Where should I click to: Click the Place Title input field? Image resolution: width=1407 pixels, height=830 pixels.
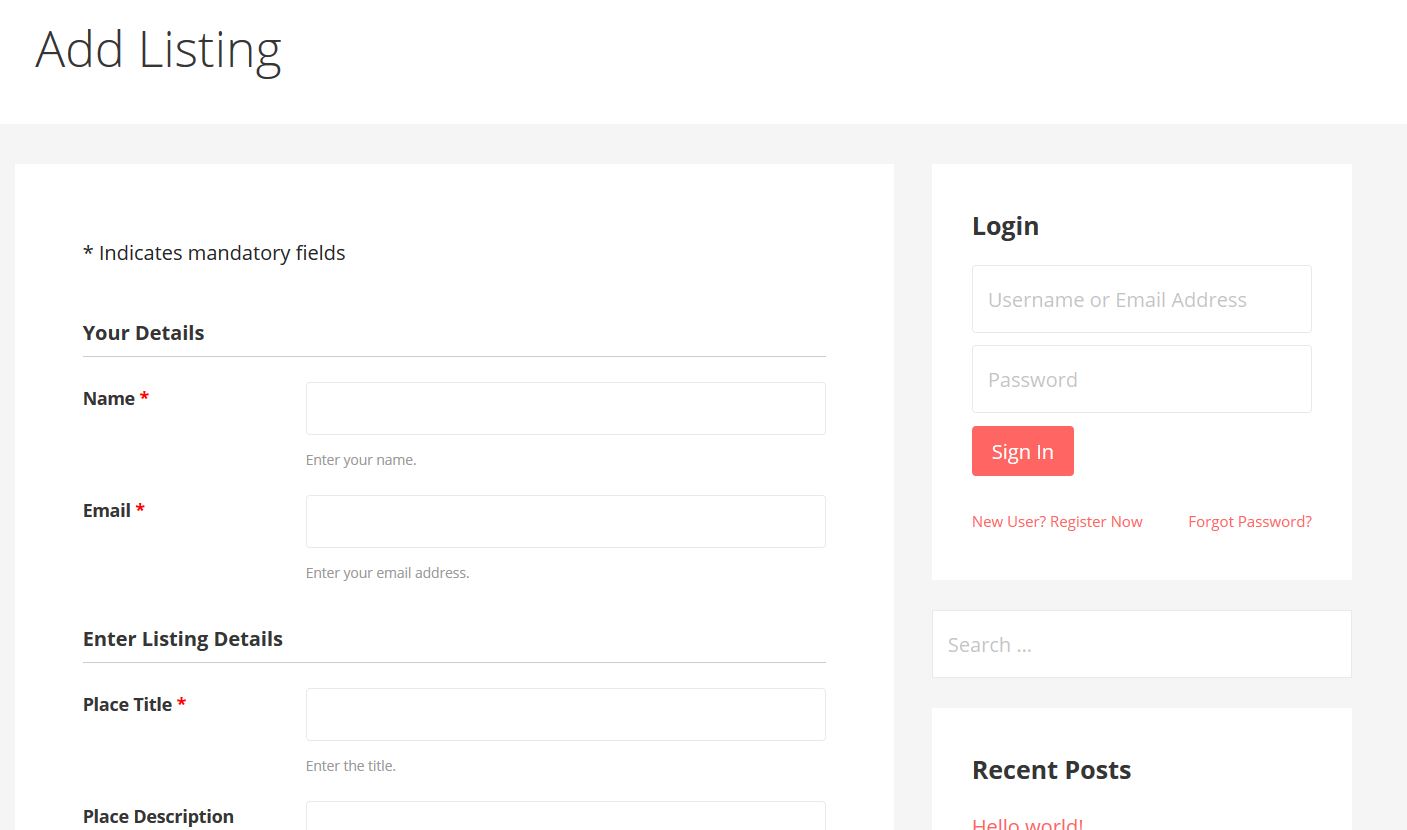pyautogui.click(x=565, y=714)
